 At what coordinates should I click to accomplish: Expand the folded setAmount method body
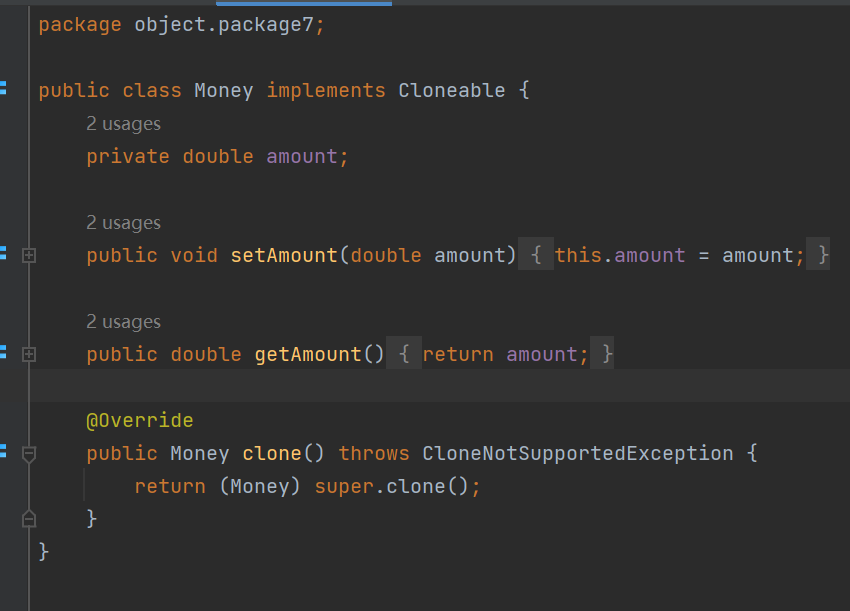(x=29, y=255)
